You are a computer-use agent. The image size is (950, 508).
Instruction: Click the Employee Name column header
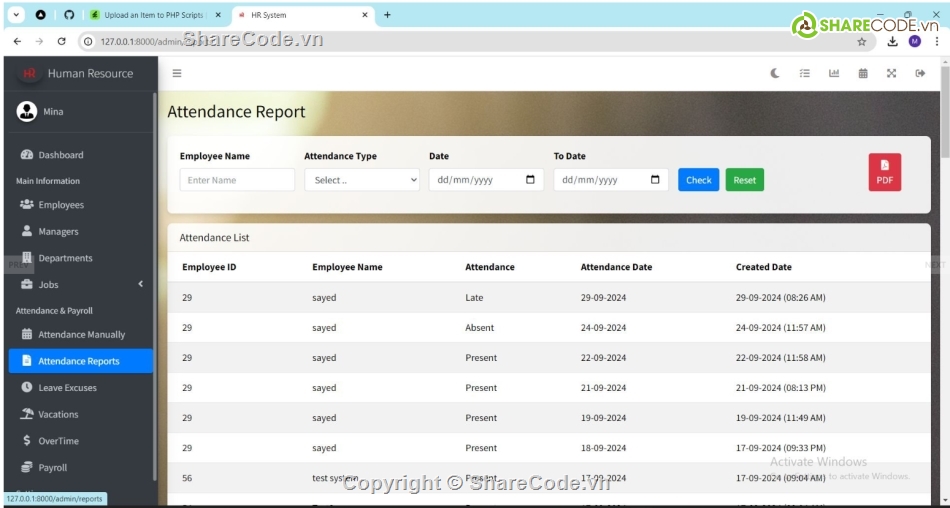(x=347, y=267)
